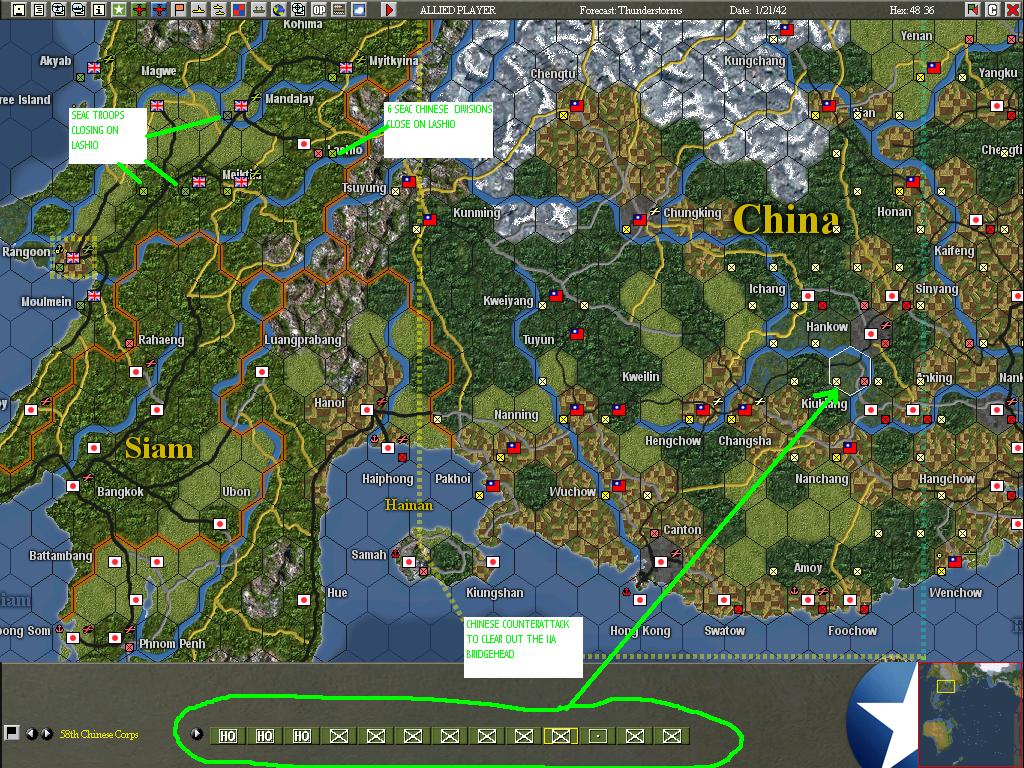Image resolution: width=1024 pixels, height=768 pixels.
Task: Select the Japanese flag at Canton
Action: [x=661, y=562]
